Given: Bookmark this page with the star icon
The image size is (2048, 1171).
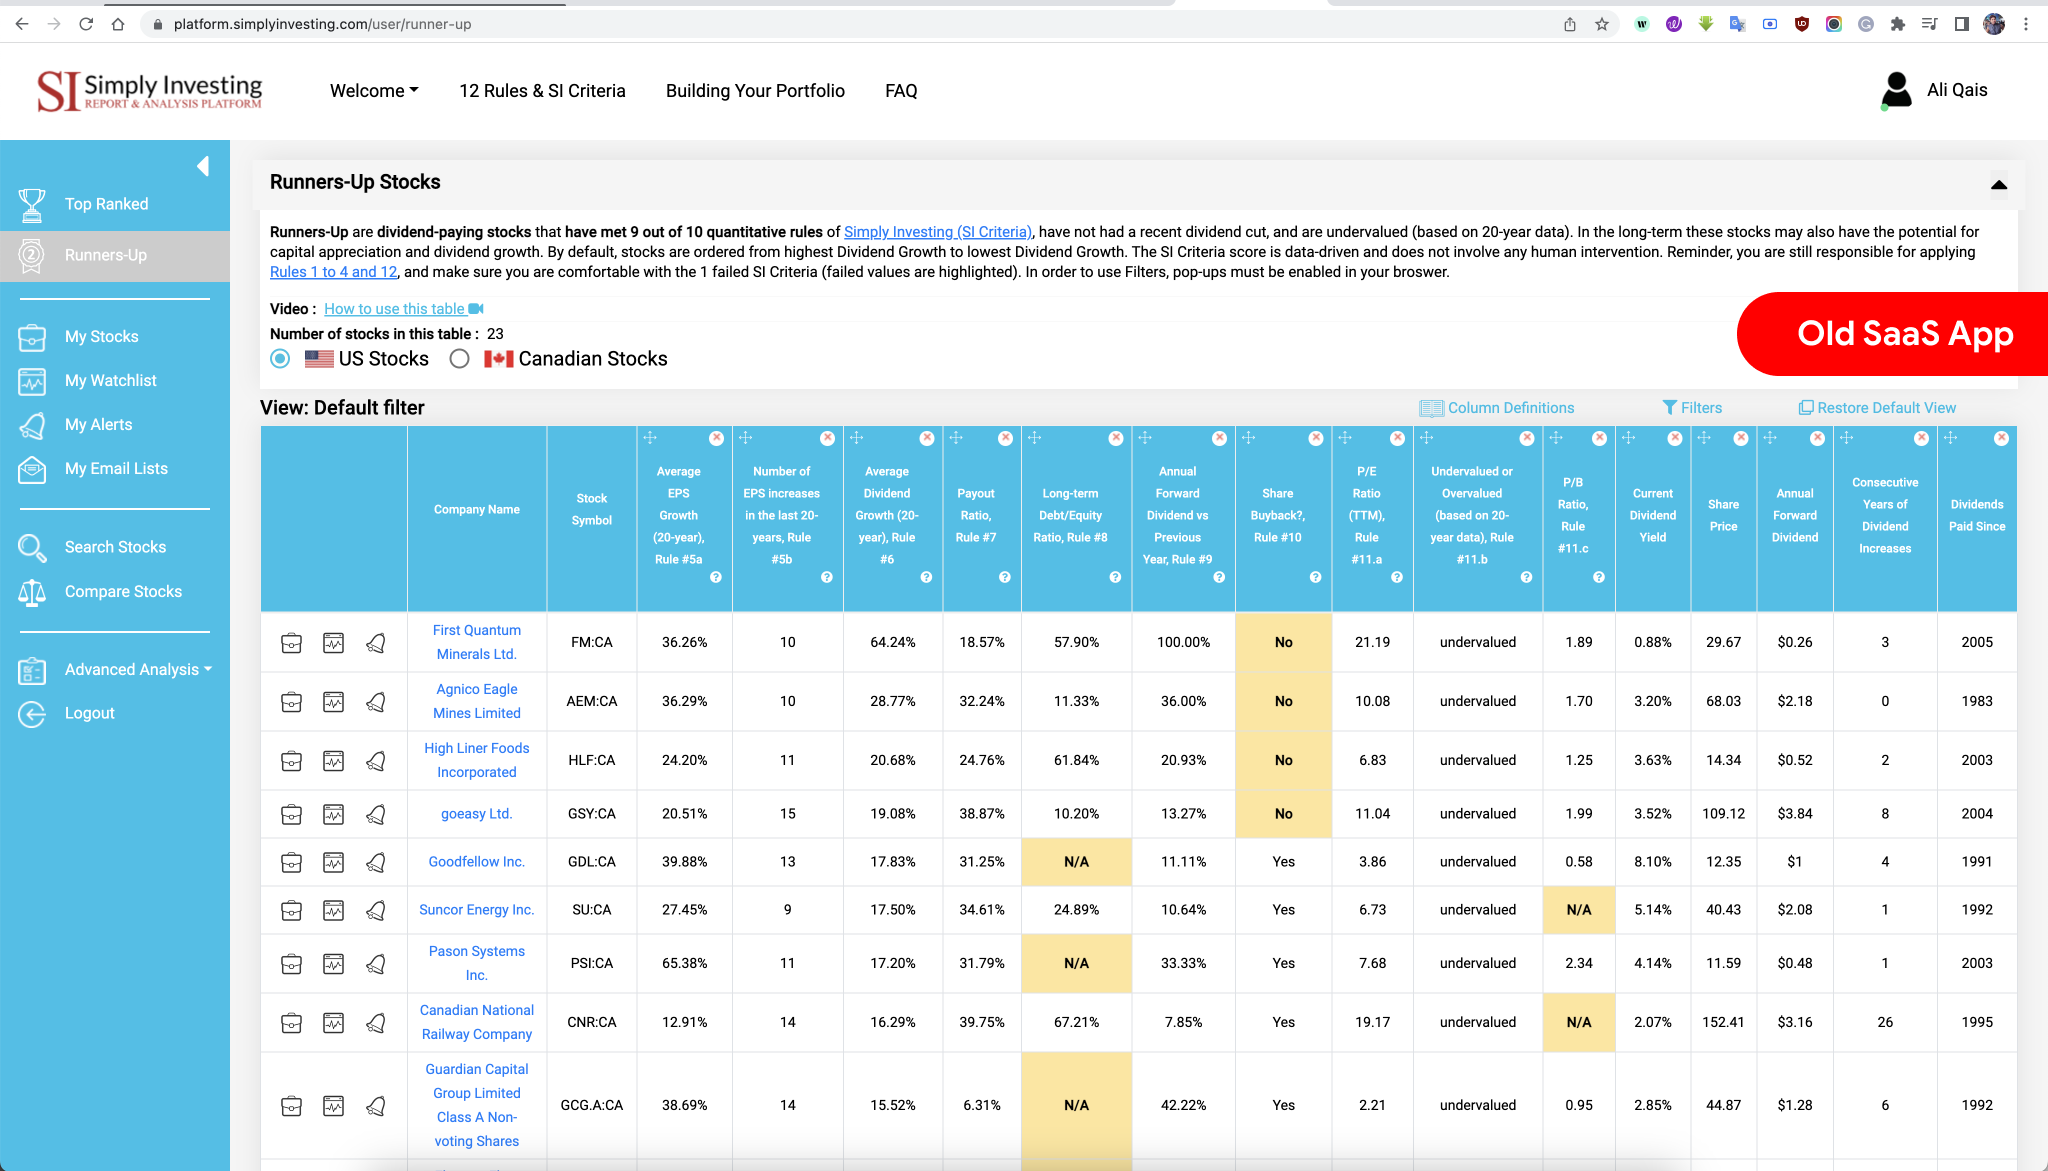Looking at the screenshot, I should [1602, 24].
